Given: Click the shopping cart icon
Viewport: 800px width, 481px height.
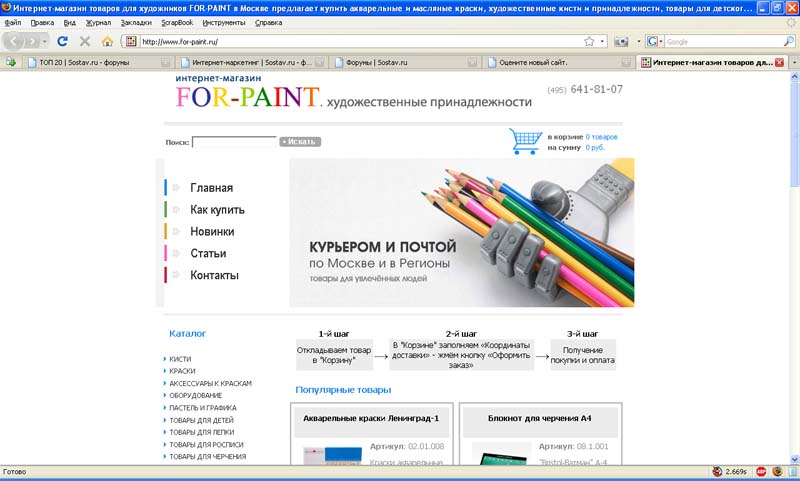Looking at the screenshot, I should tap(525, 141).
